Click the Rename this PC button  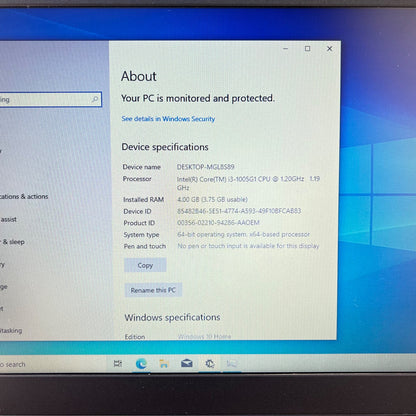pos(153,290)
